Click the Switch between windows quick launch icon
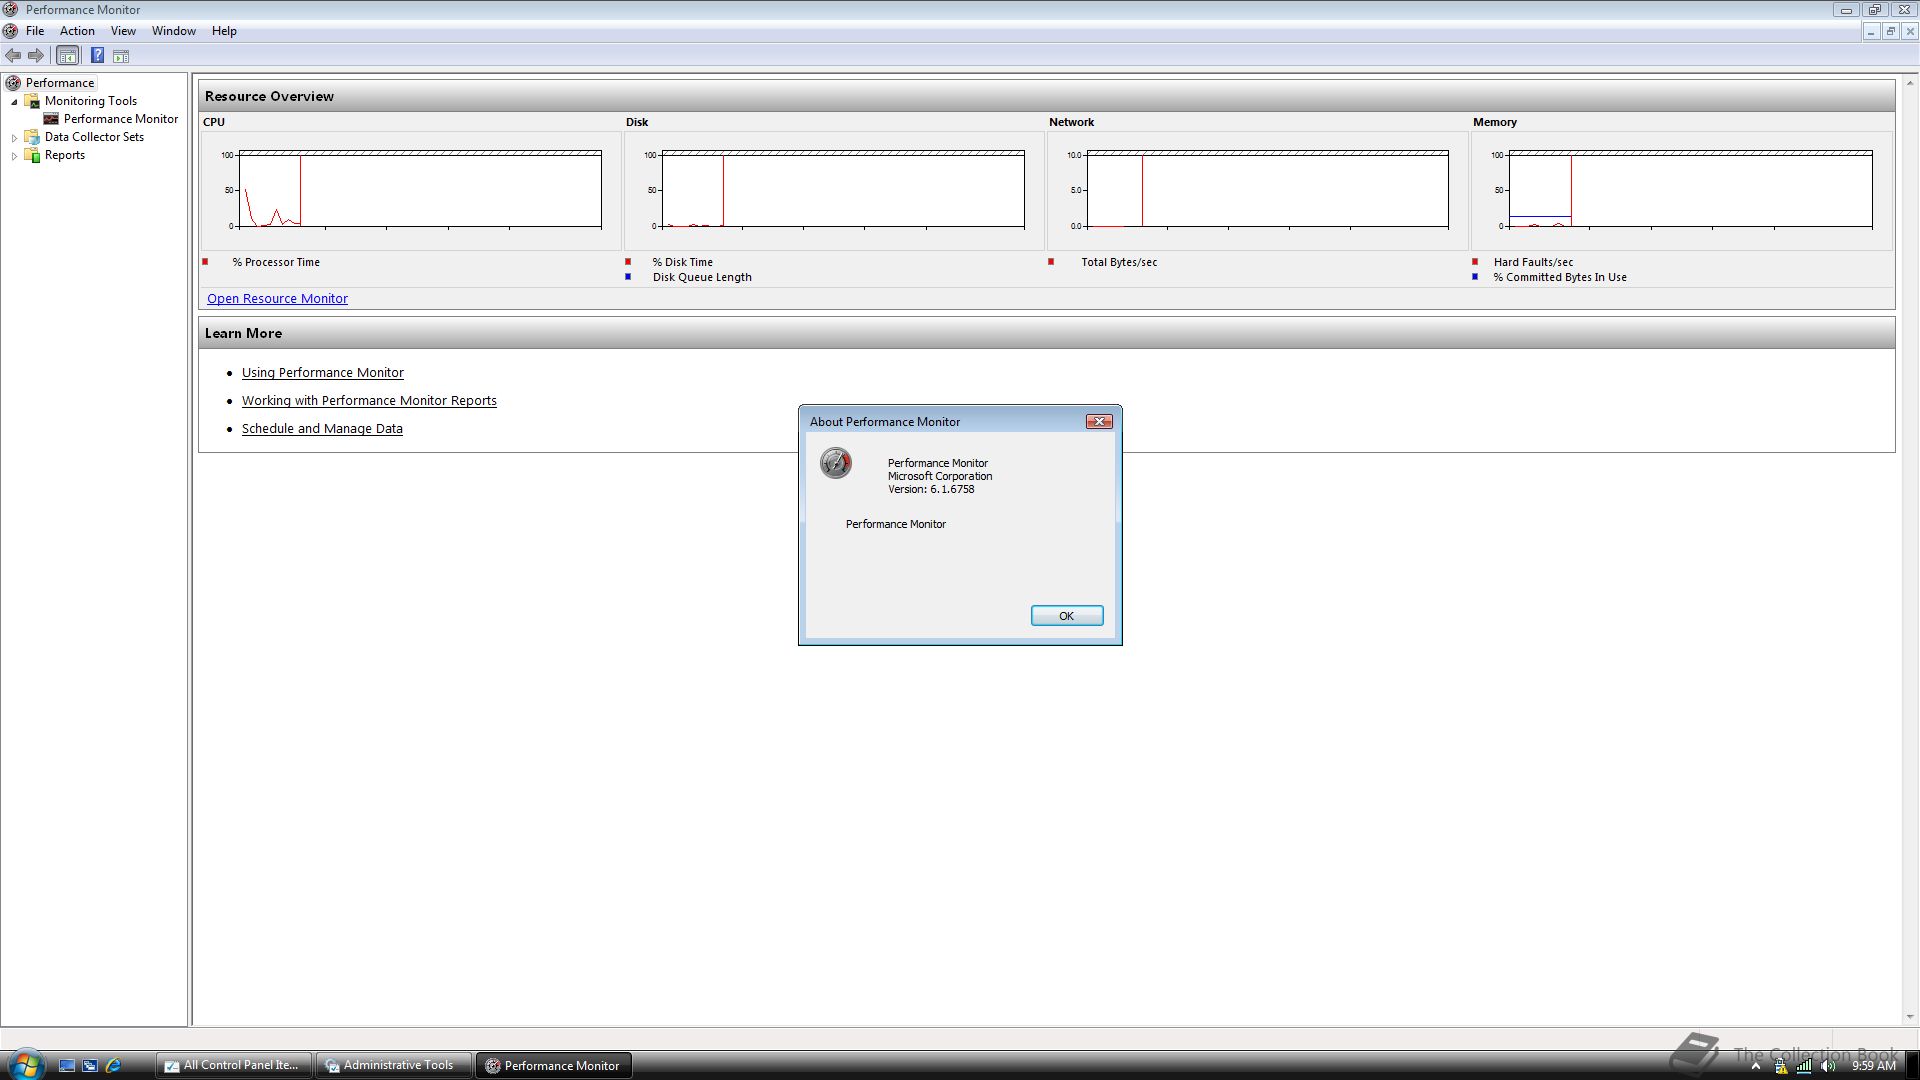The image size is (1920, 1080). pos(90,1065)
